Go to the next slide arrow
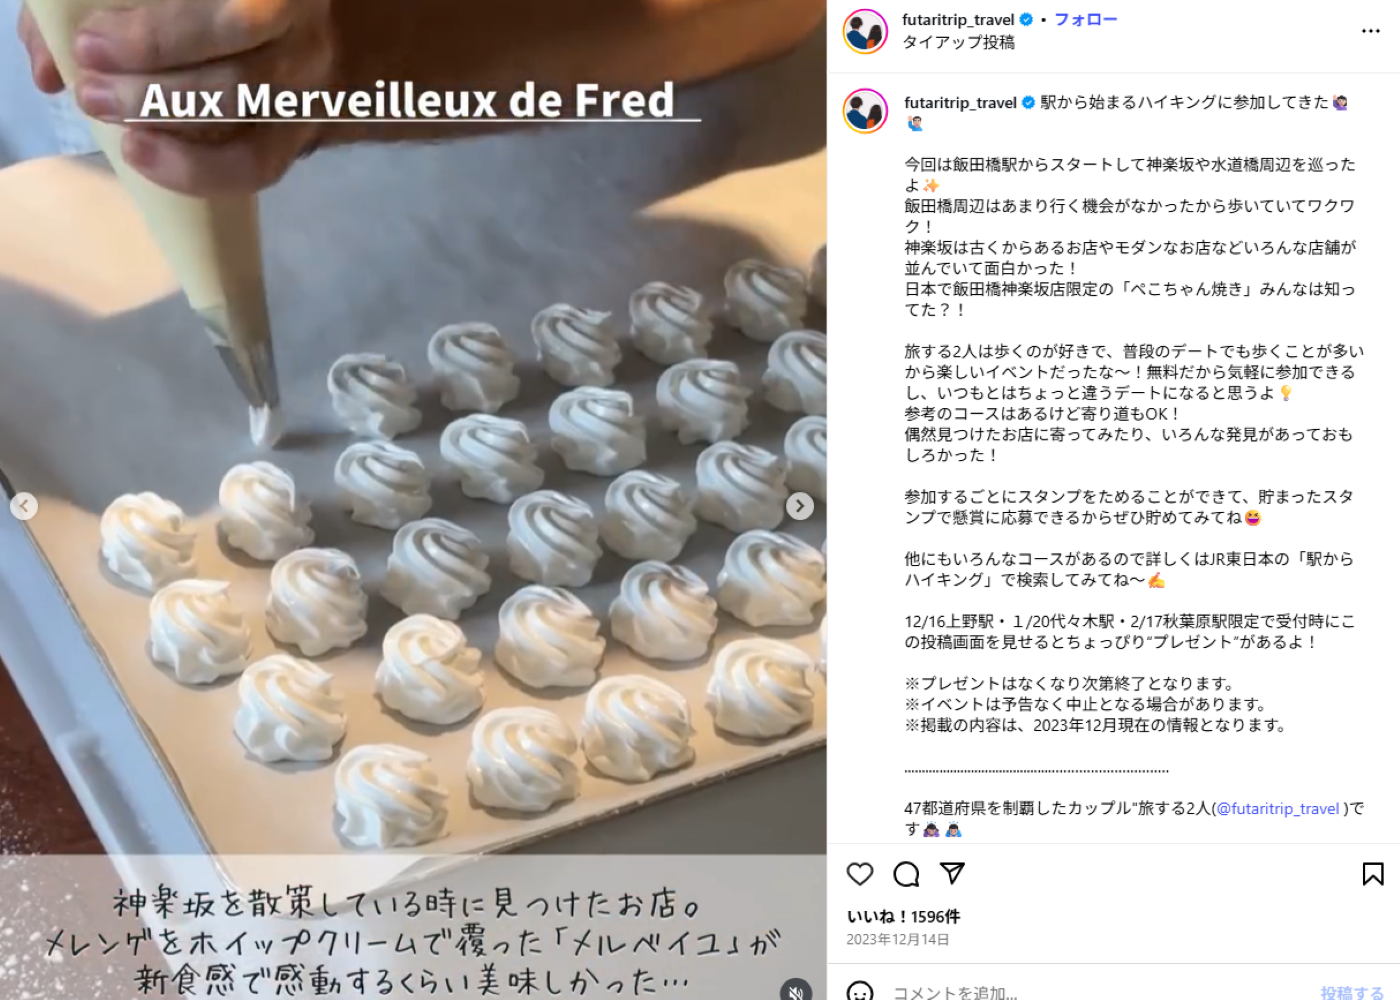 (x=800, y=506)
